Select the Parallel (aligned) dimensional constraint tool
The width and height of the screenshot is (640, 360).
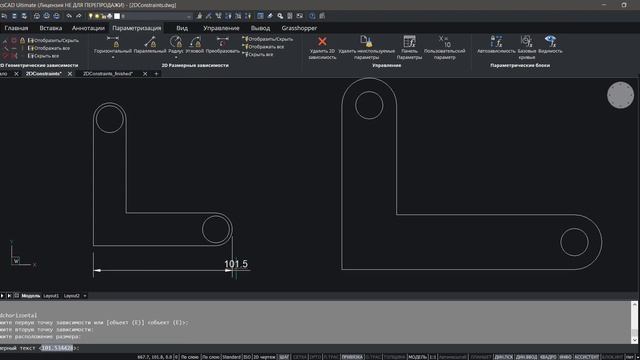[150, 44]
